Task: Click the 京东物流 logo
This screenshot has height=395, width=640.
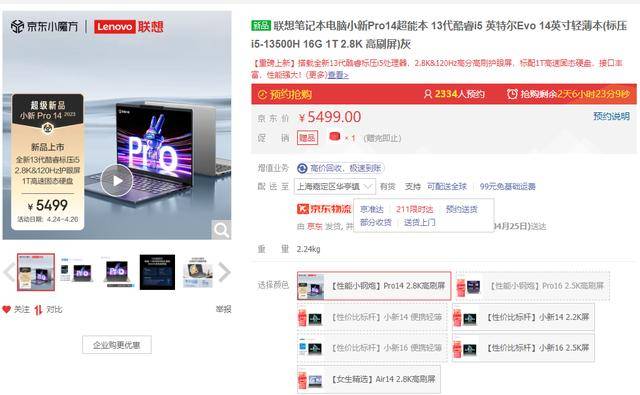Action: click(324, 209)
